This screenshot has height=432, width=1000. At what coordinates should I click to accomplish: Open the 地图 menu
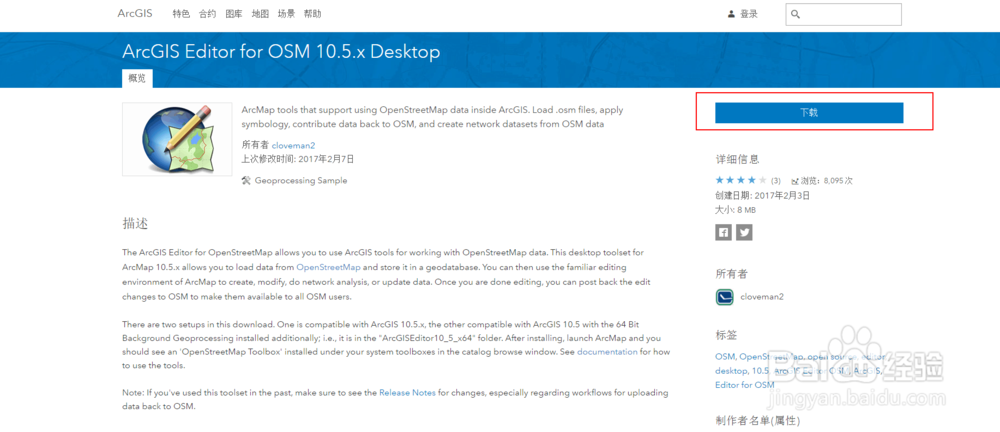pos(260,14)
